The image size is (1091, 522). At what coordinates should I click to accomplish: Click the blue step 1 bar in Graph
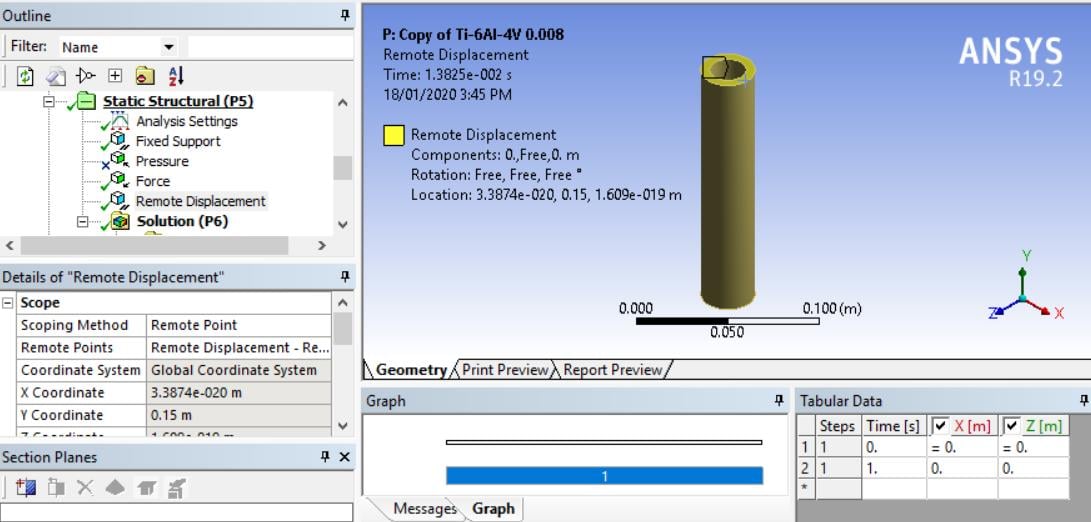[604, 476]
